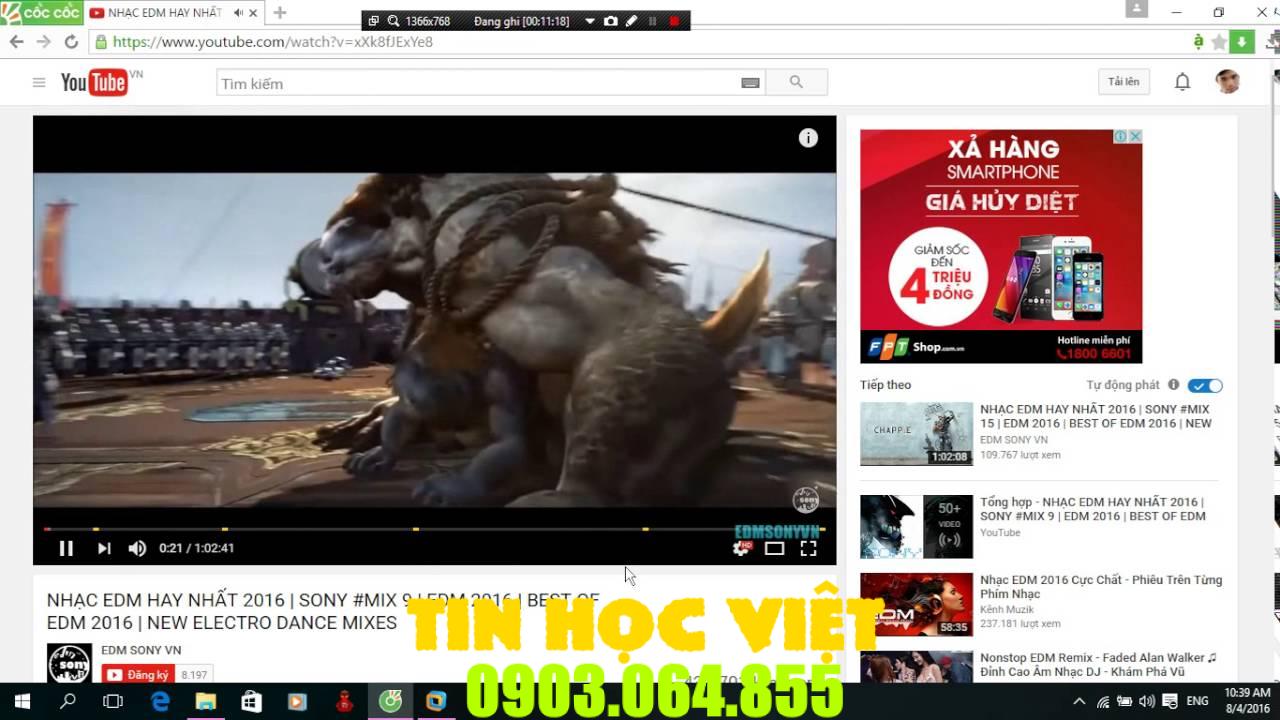This screenshot has height=720, width=1280.
Task: Expand the screen recorder dropdown arrow
Action: pyautogui.click(x=590, y=21)
